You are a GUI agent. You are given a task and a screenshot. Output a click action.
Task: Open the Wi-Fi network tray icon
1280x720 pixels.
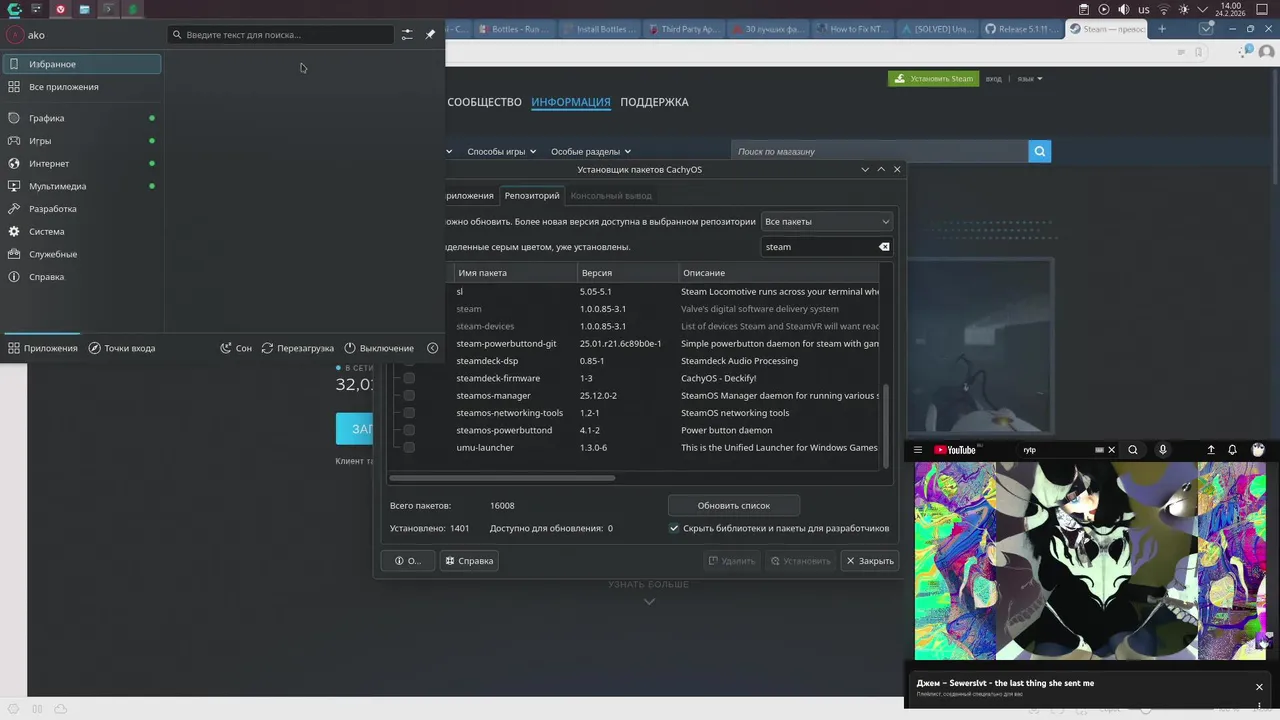click(x=1163, y=9)
